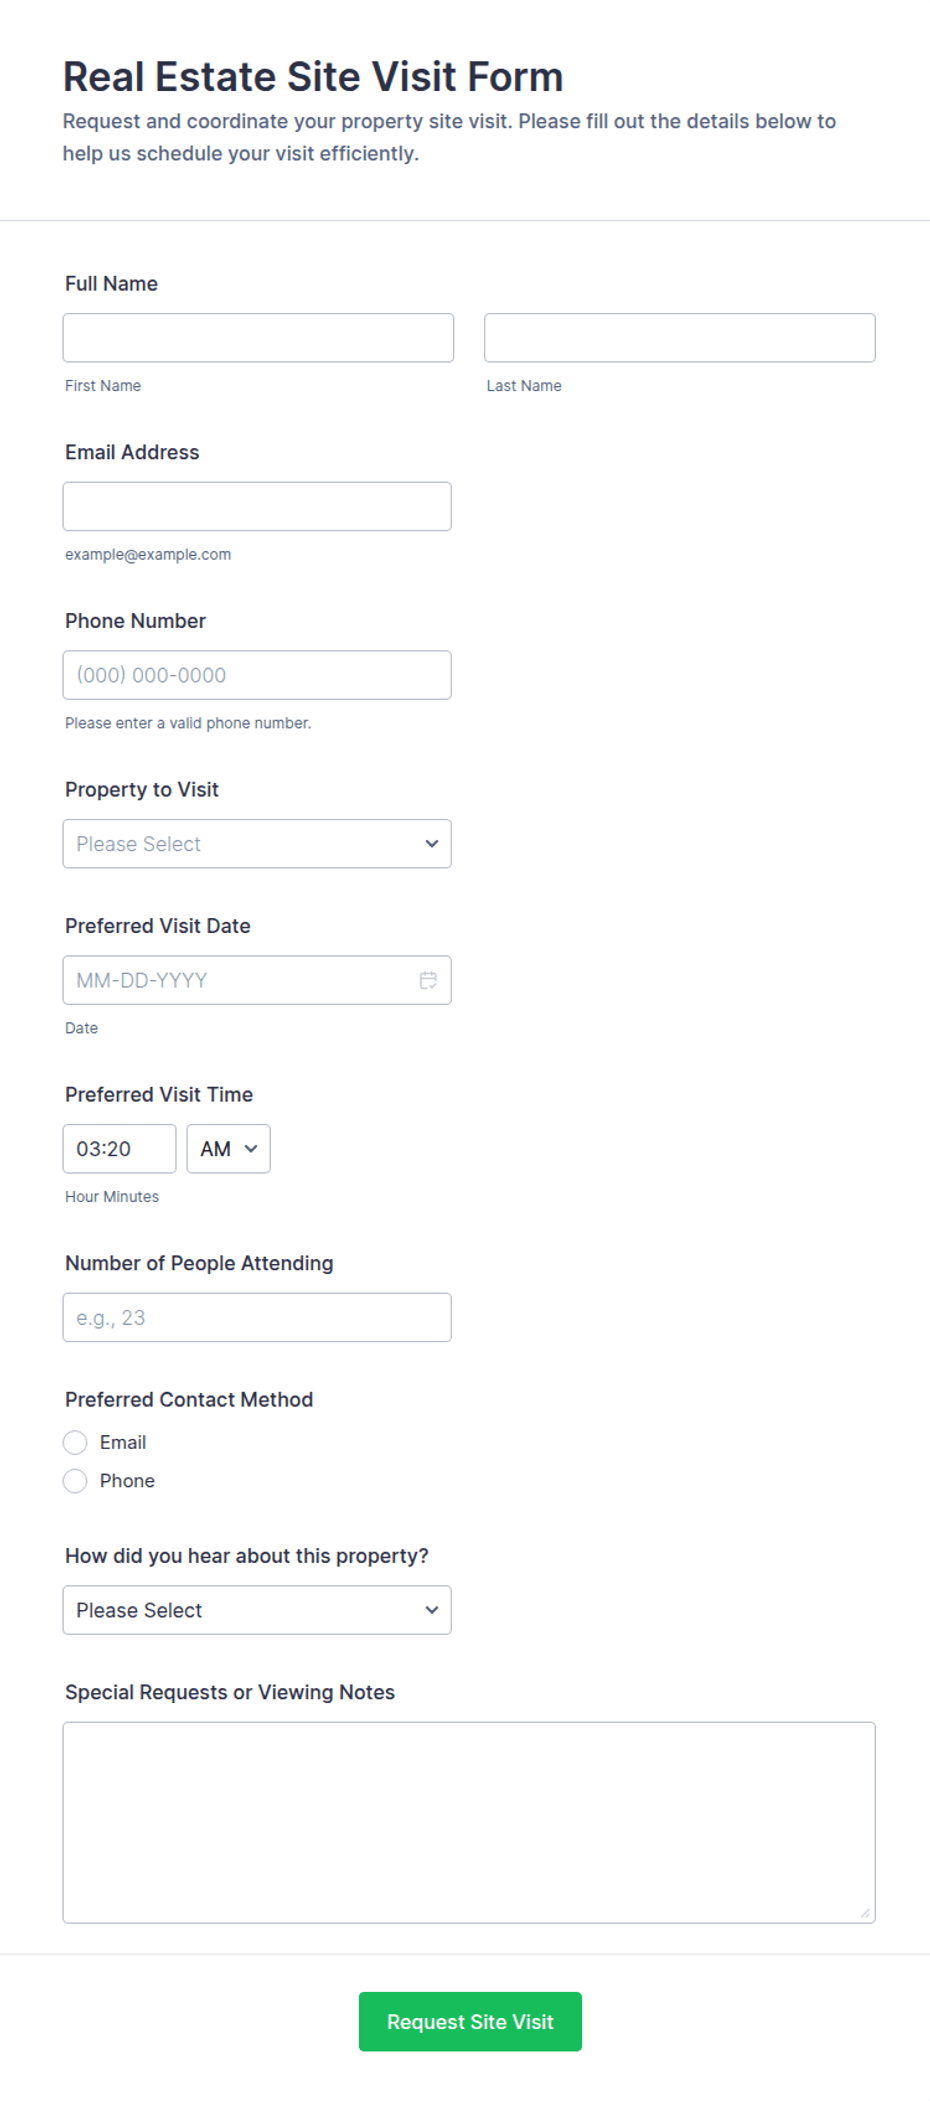The height and width of the screenshot is (2101, 930).
Task: Focus the Special Requests notes textarea
Action: pyautogui.click(x=468, y=1820)
